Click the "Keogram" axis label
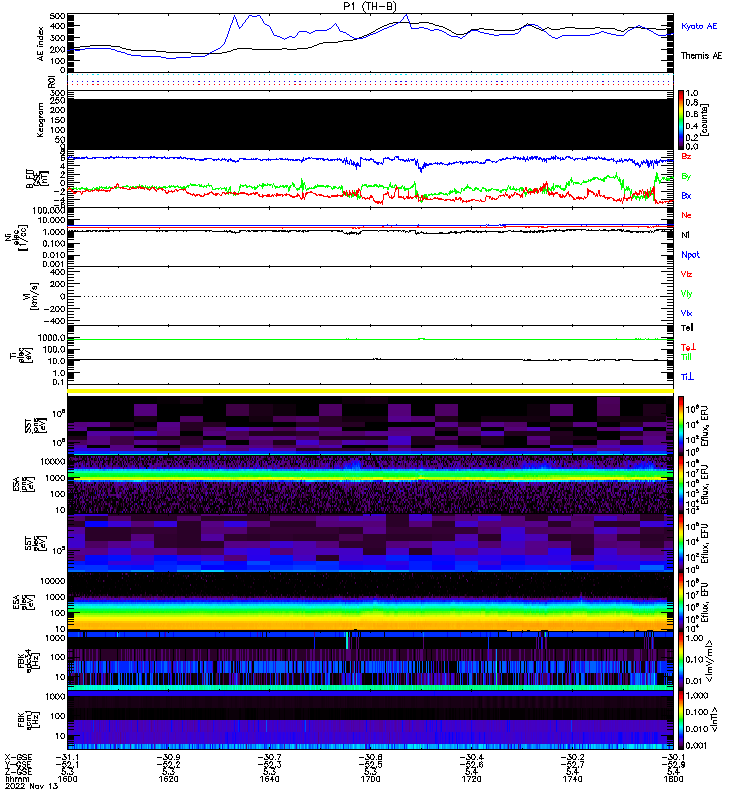750x800 pixels. pos(41,120)
